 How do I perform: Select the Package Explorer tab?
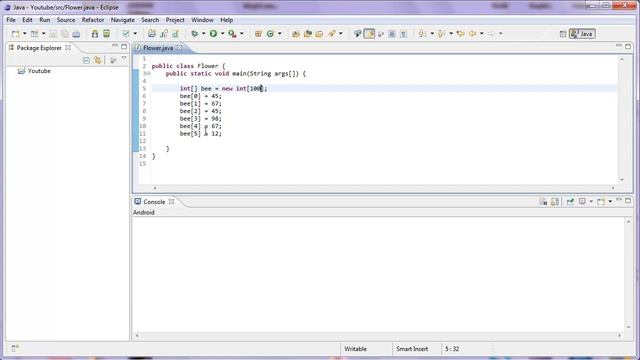(39, 48)
